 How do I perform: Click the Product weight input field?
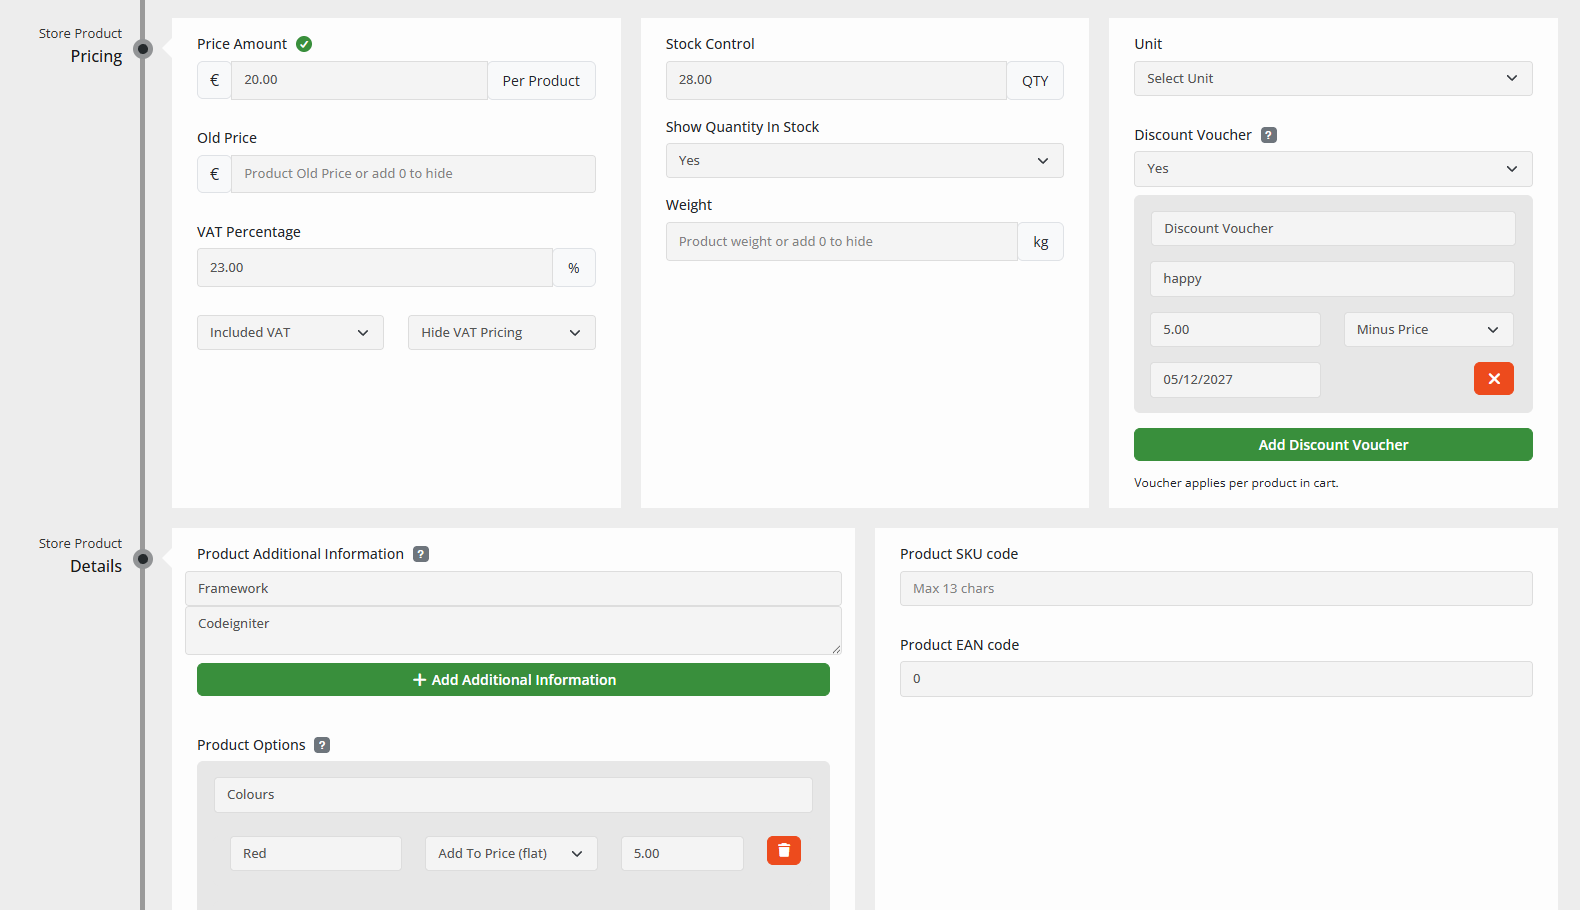pos(842,242)
